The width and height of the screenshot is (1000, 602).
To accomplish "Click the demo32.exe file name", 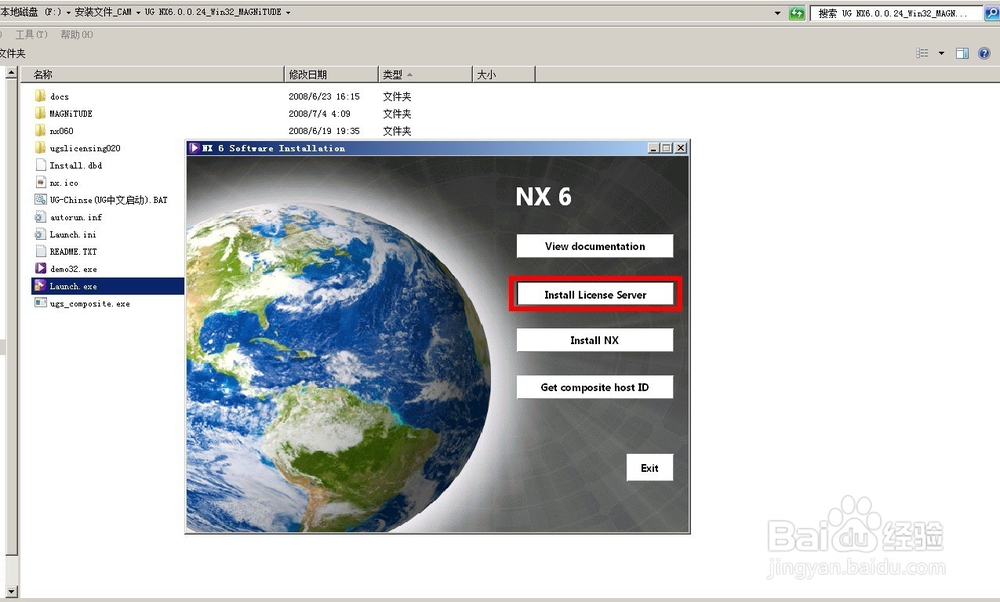I will (x=73, y=269).
